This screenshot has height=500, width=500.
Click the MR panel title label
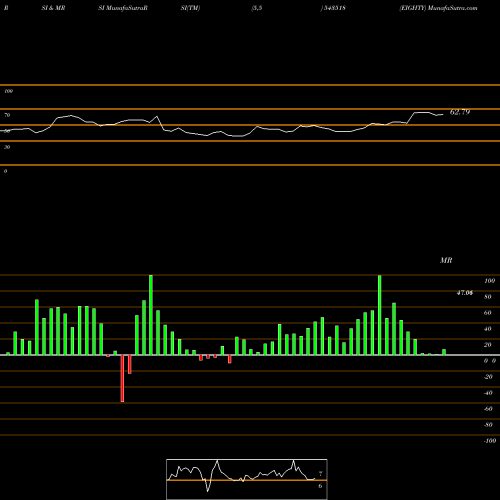tap(446, 260)
